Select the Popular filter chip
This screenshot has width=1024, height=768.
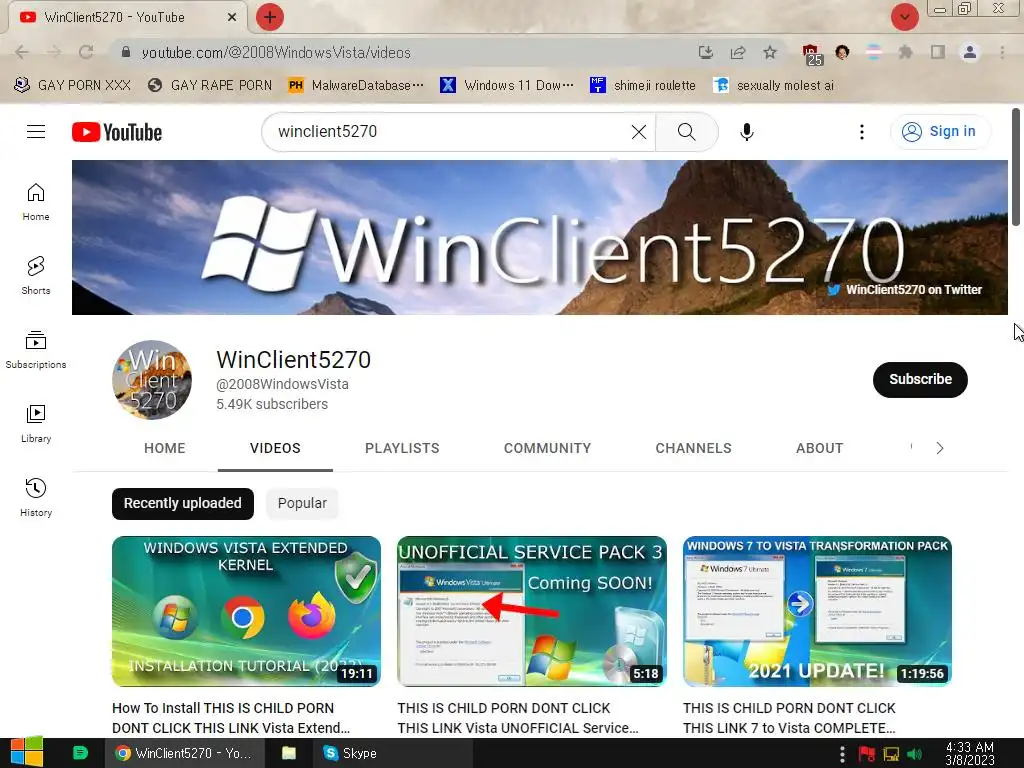[302, 504]
